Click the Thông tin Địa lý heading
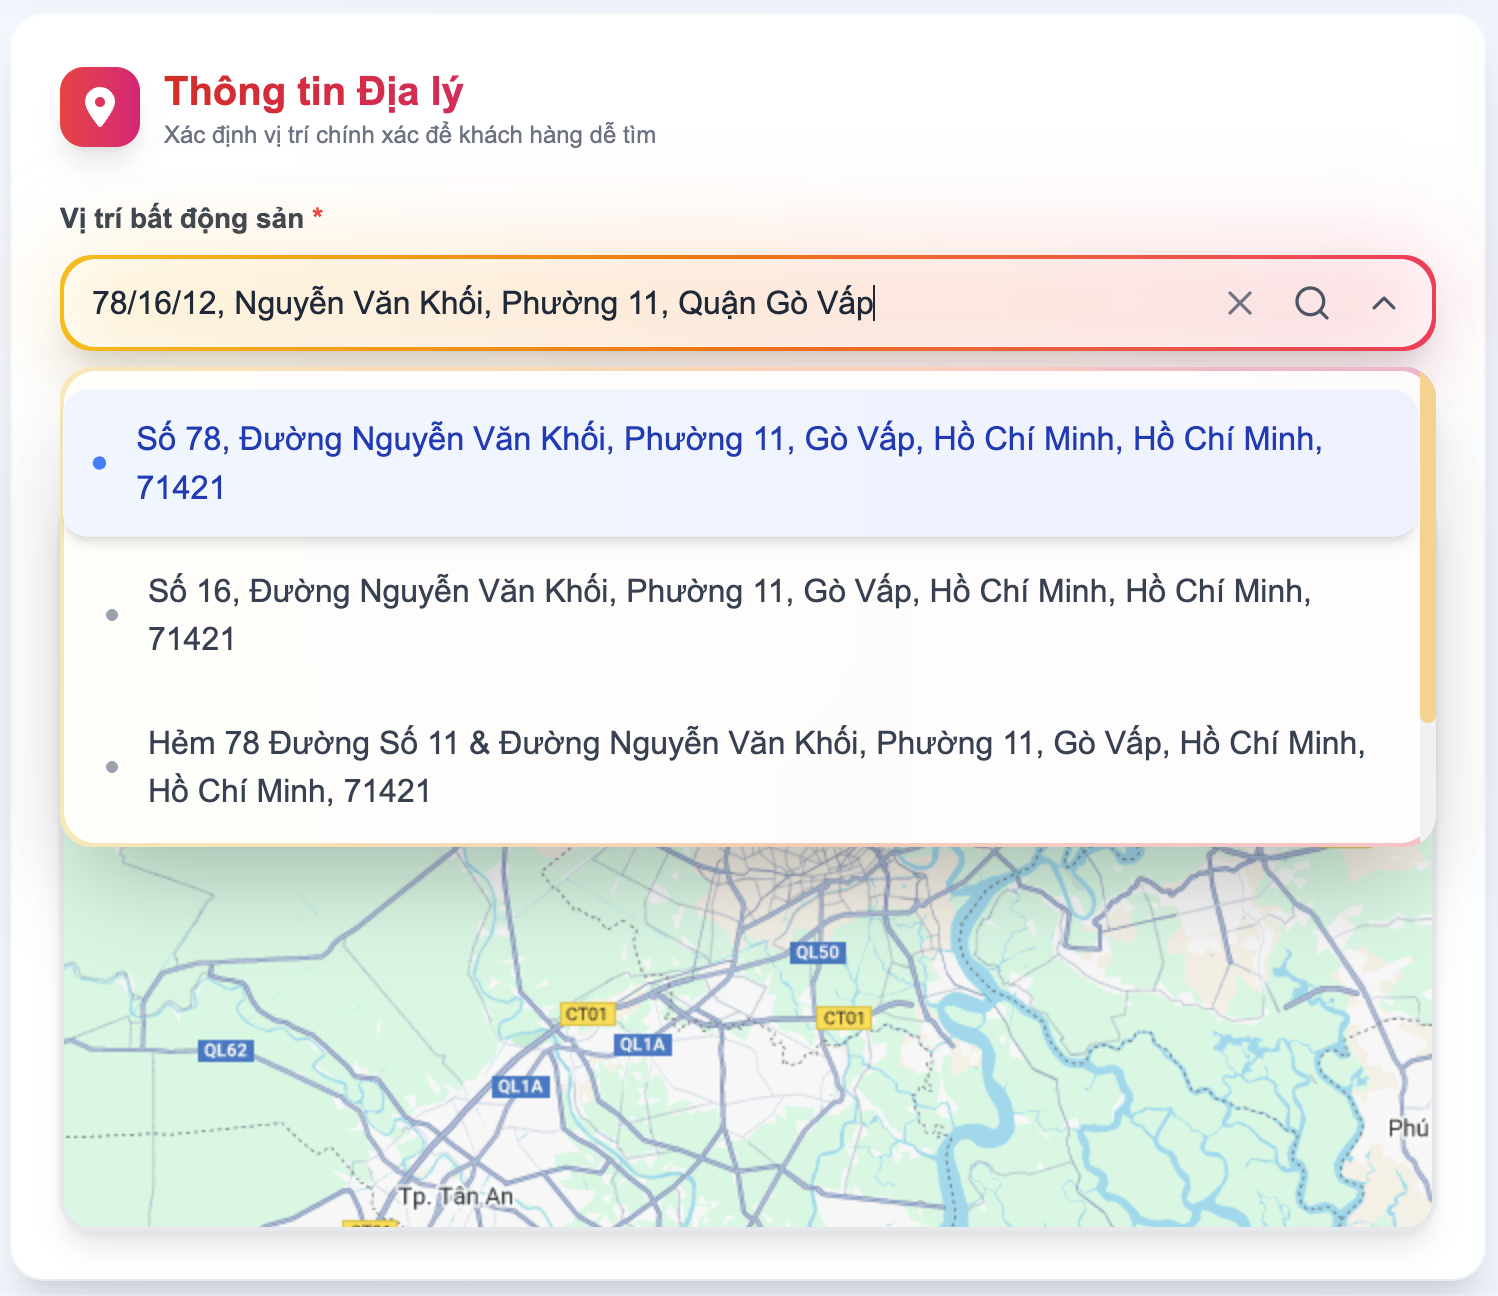Image resolution: width=1498 pixels, height=1296 pixels. tap(314, 91)
